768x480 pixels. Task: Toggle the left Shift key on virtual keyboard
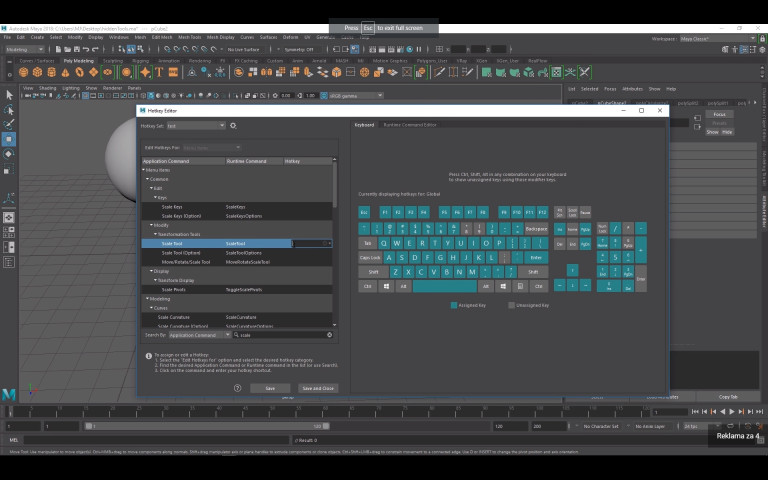(x=373, y=272)
